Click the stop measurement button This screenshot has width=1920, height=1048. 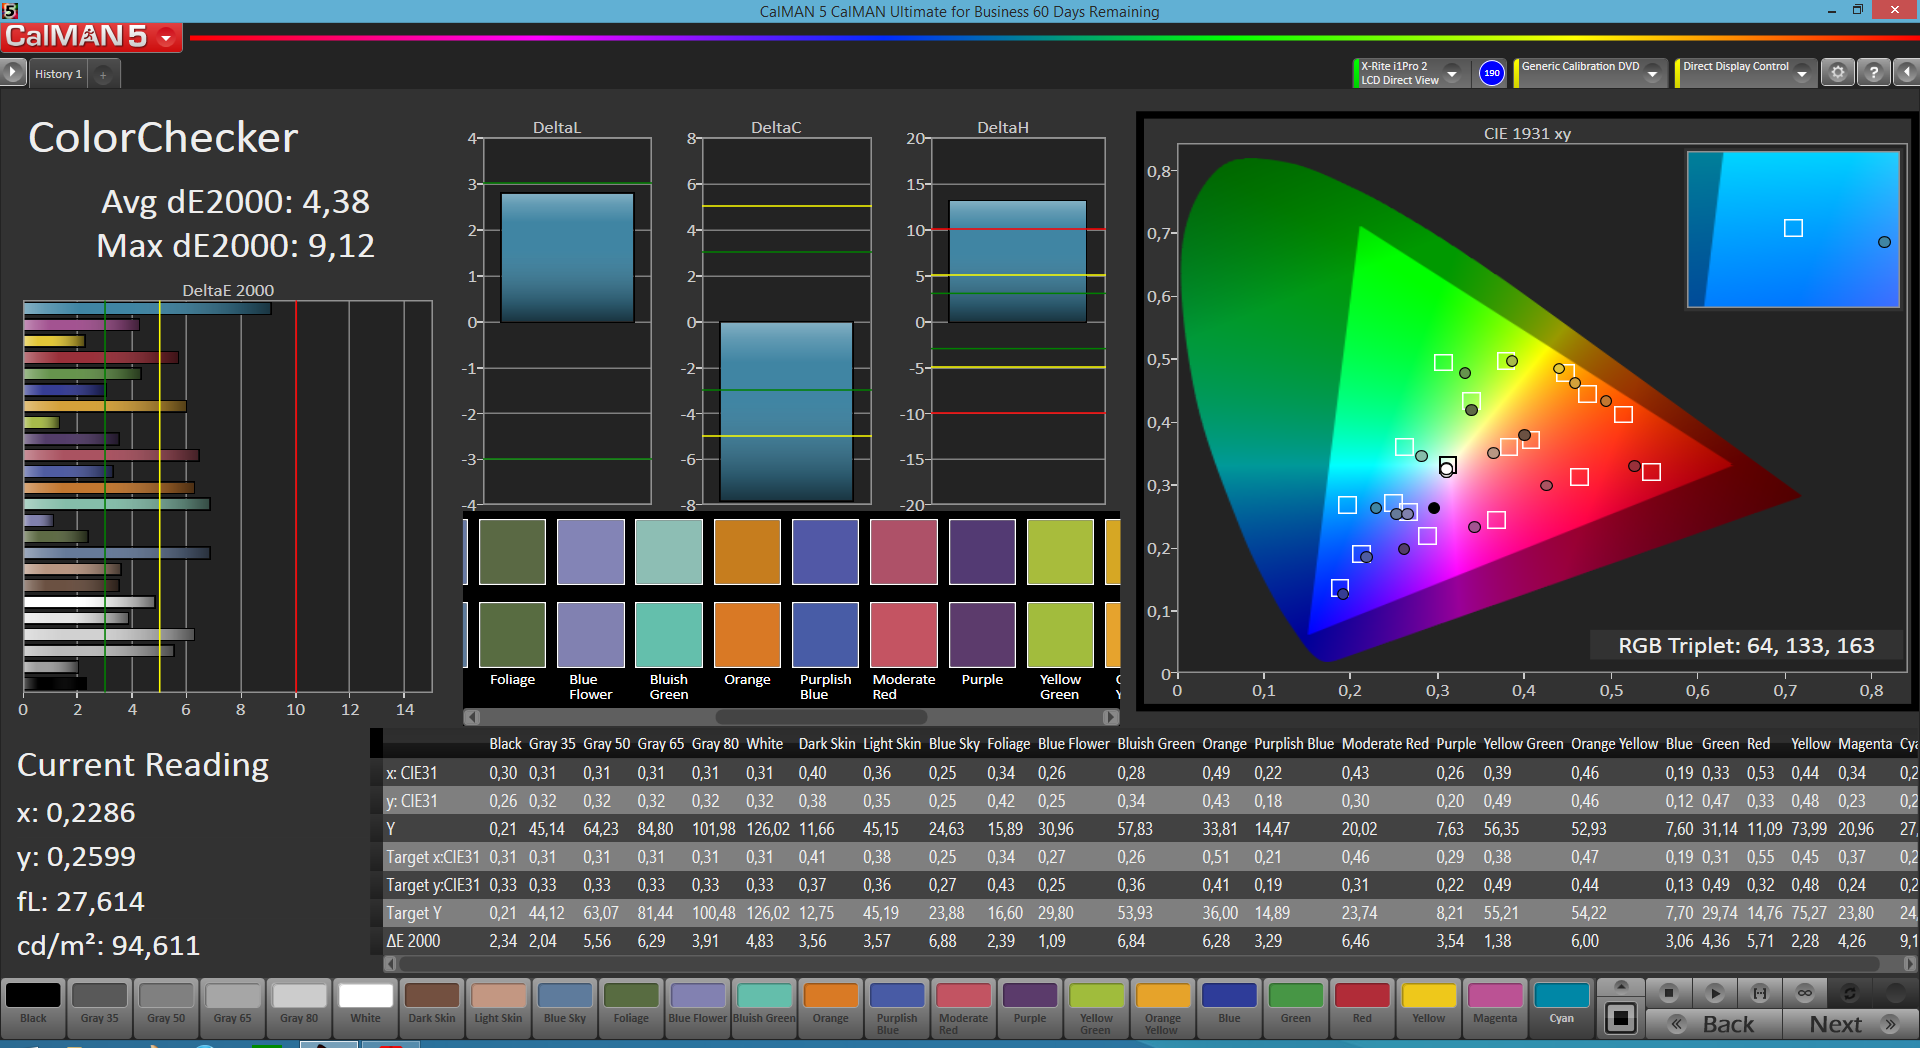point(1668,993)
